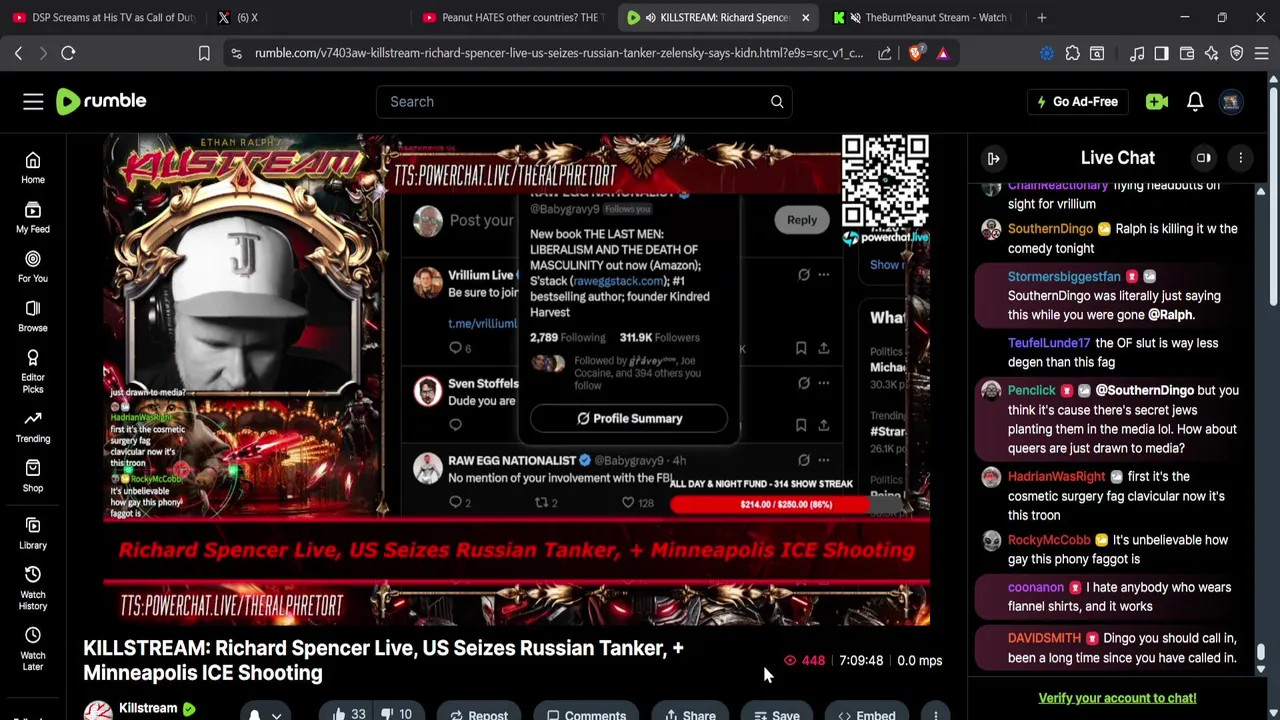Open Live Chat options three-dot menu
The height and width of the screenshot is (720, 1280).
click(x=1241, y=158)
